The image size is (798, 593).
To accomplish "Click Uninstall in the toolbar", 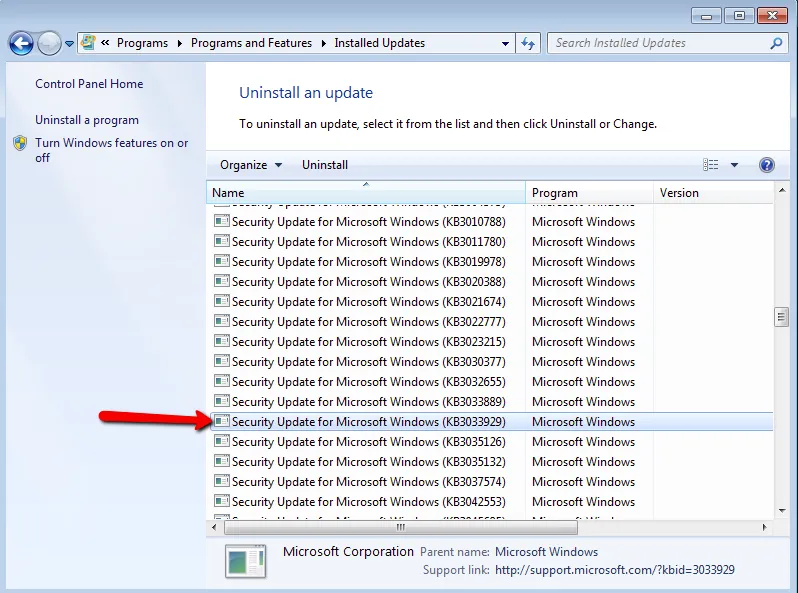I will pos(325,165).
